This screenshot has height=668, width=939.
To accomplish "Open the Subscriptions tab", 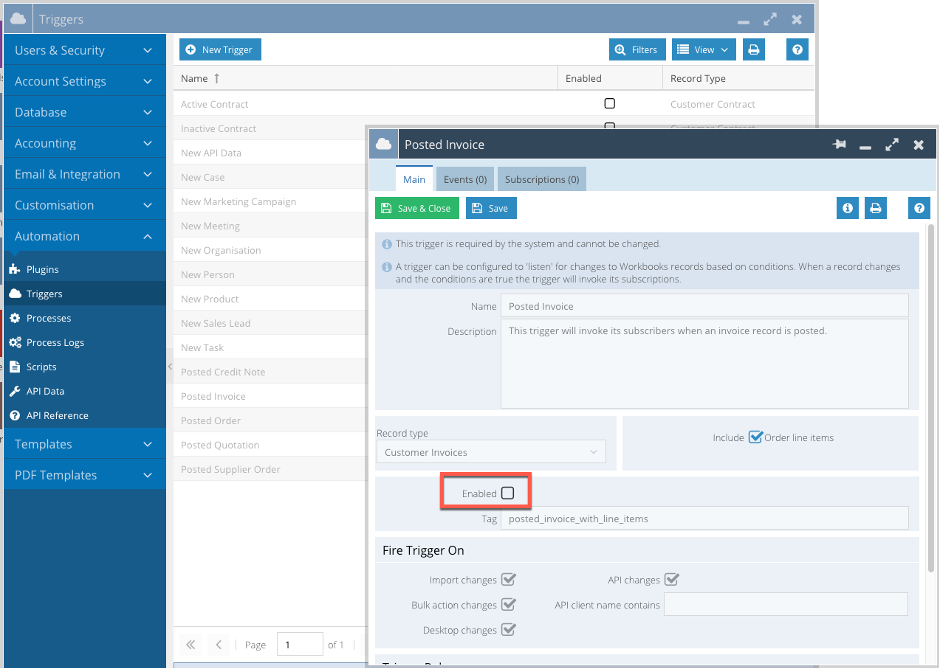I will [x=541, y=180].
